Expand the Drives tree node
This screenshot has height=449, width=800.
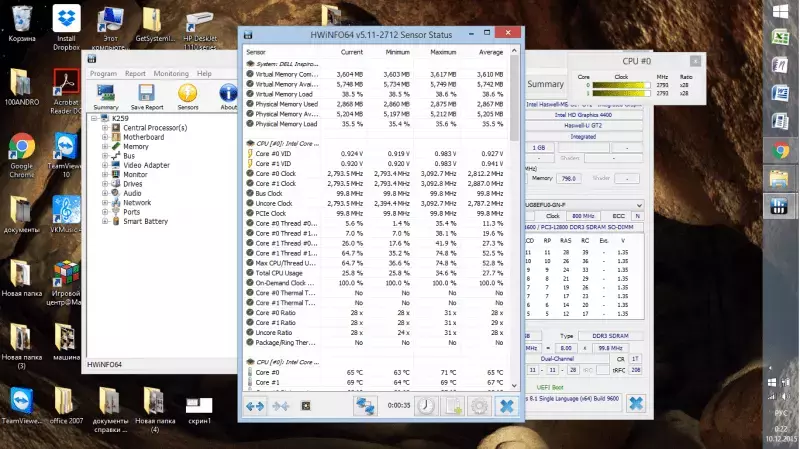105,184
